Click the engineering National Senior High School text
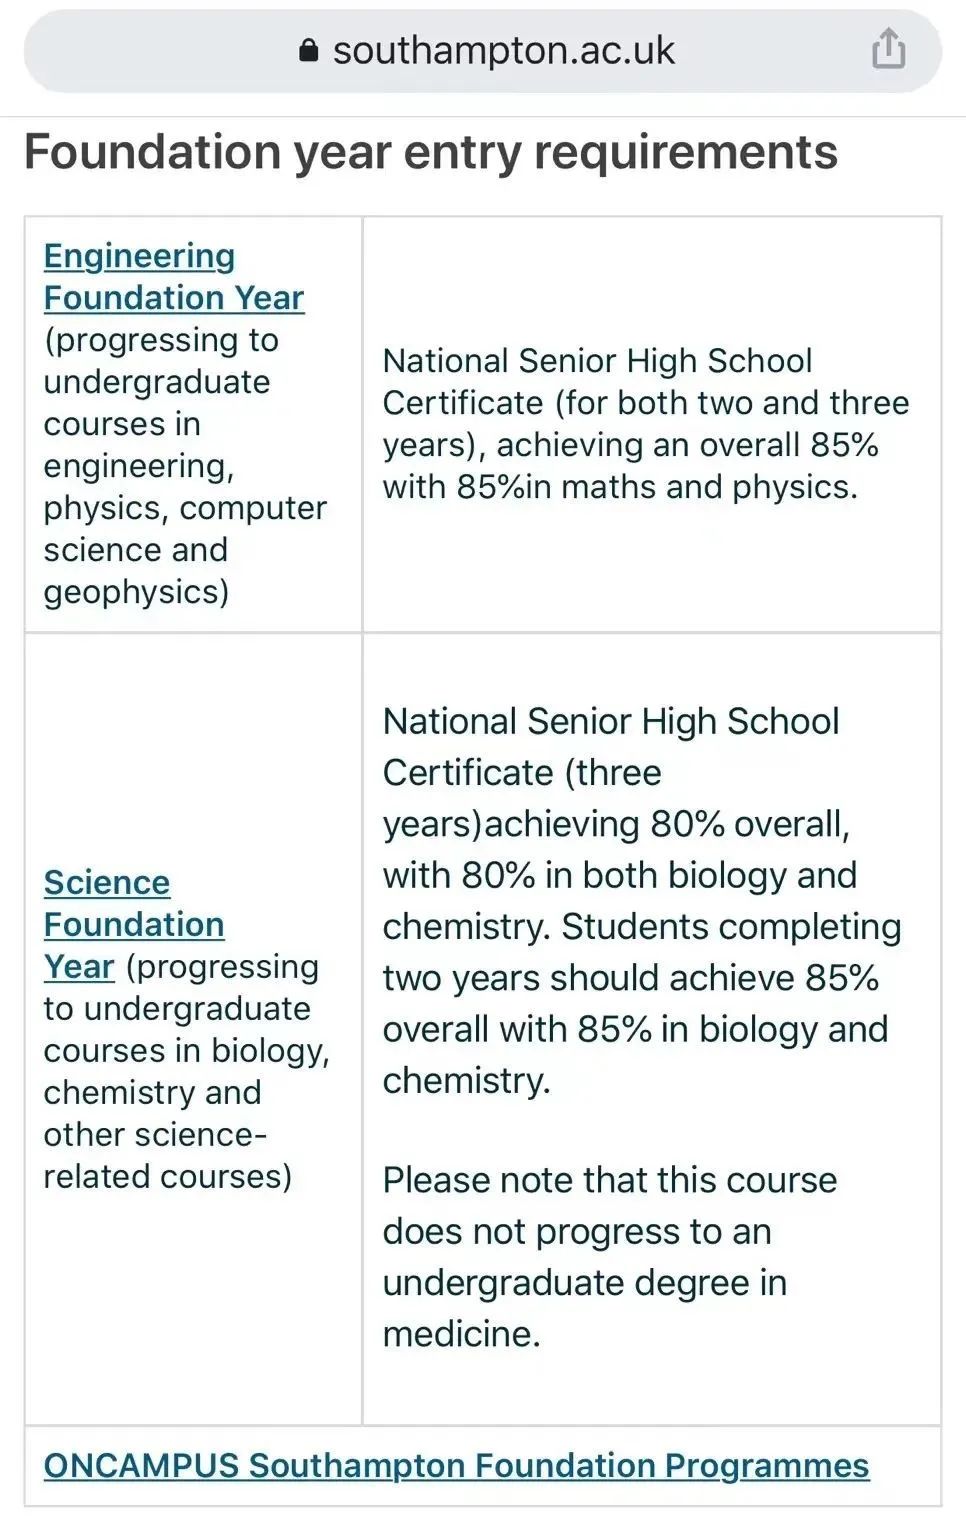This screenshot has width=966, height=1516. 597,361
